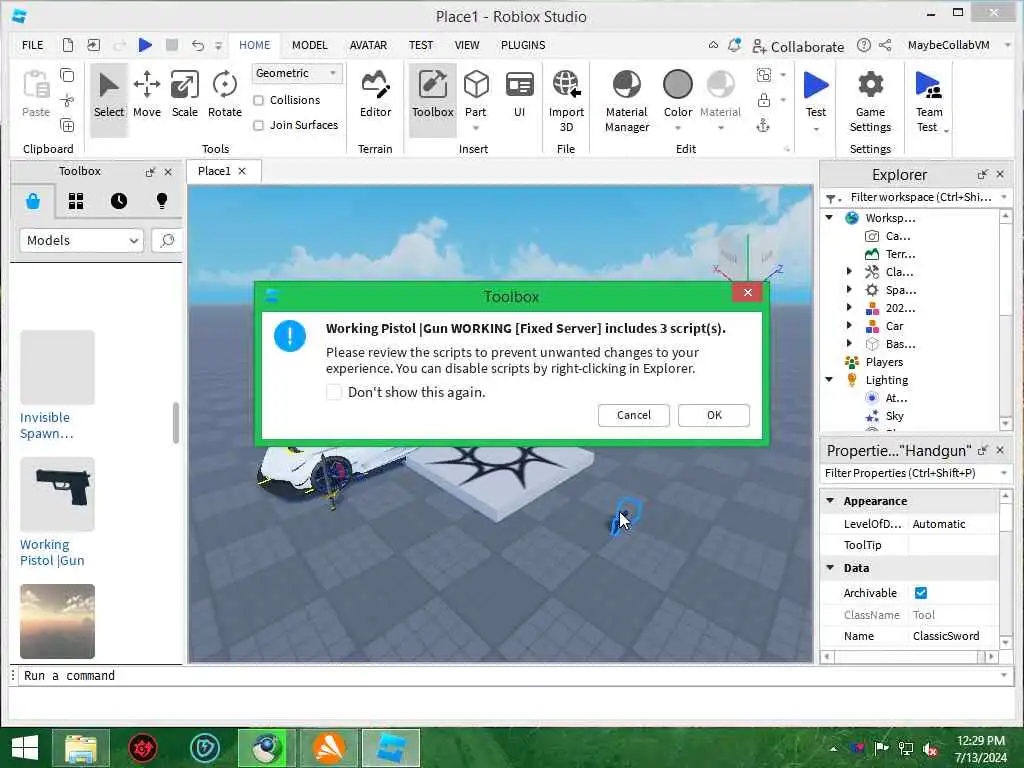Open Toolbox Creations lightbulb tab
Screen dimensions: 1024x768
point(162,201)
